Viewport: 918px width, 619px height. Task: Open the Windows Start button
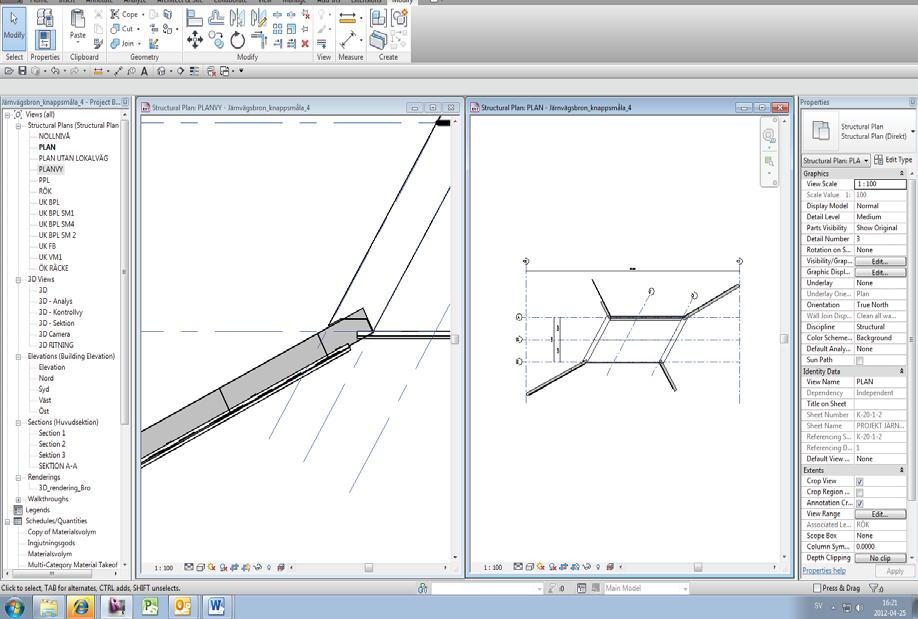tap(14, 607)
